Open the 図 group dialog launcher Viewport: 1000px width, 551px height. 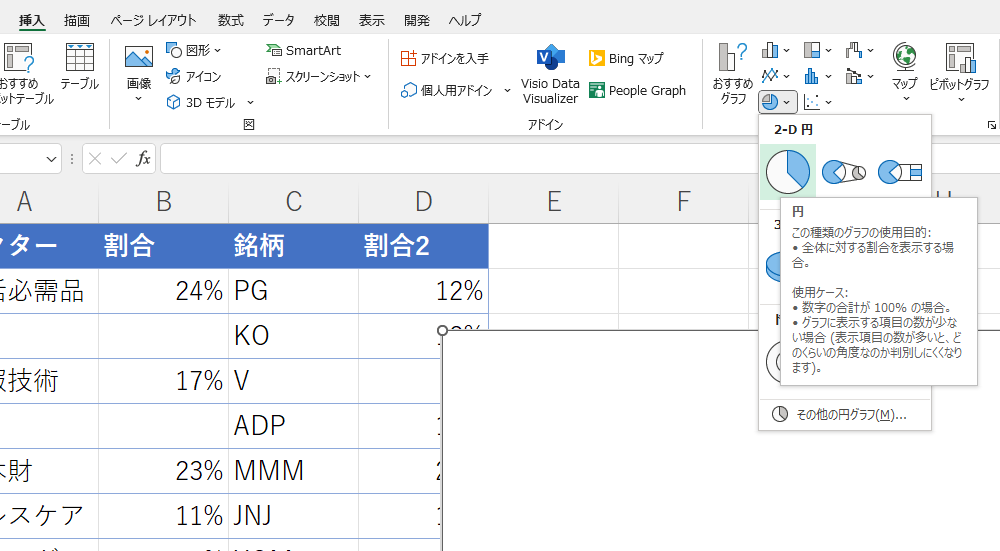(x=249, y=124)
